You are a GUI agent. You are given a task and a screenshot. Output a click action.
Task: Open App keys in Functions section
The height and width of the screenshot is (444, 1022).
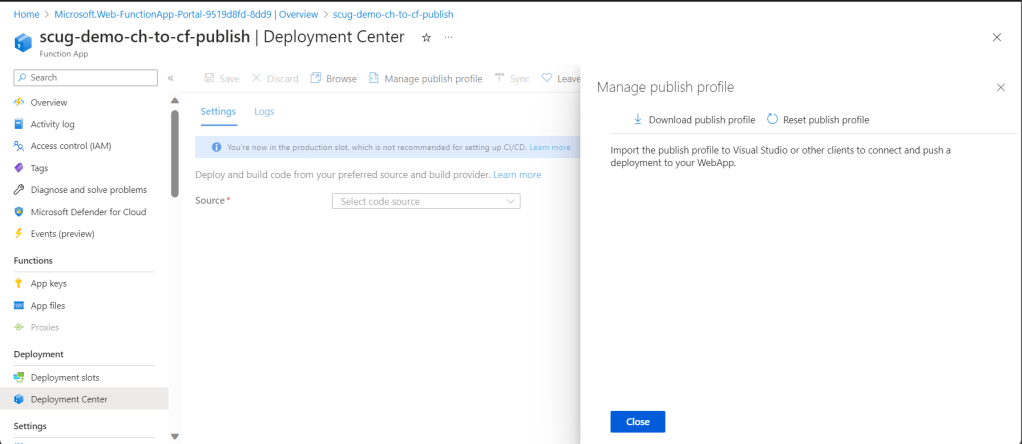[x=48, y=284]
